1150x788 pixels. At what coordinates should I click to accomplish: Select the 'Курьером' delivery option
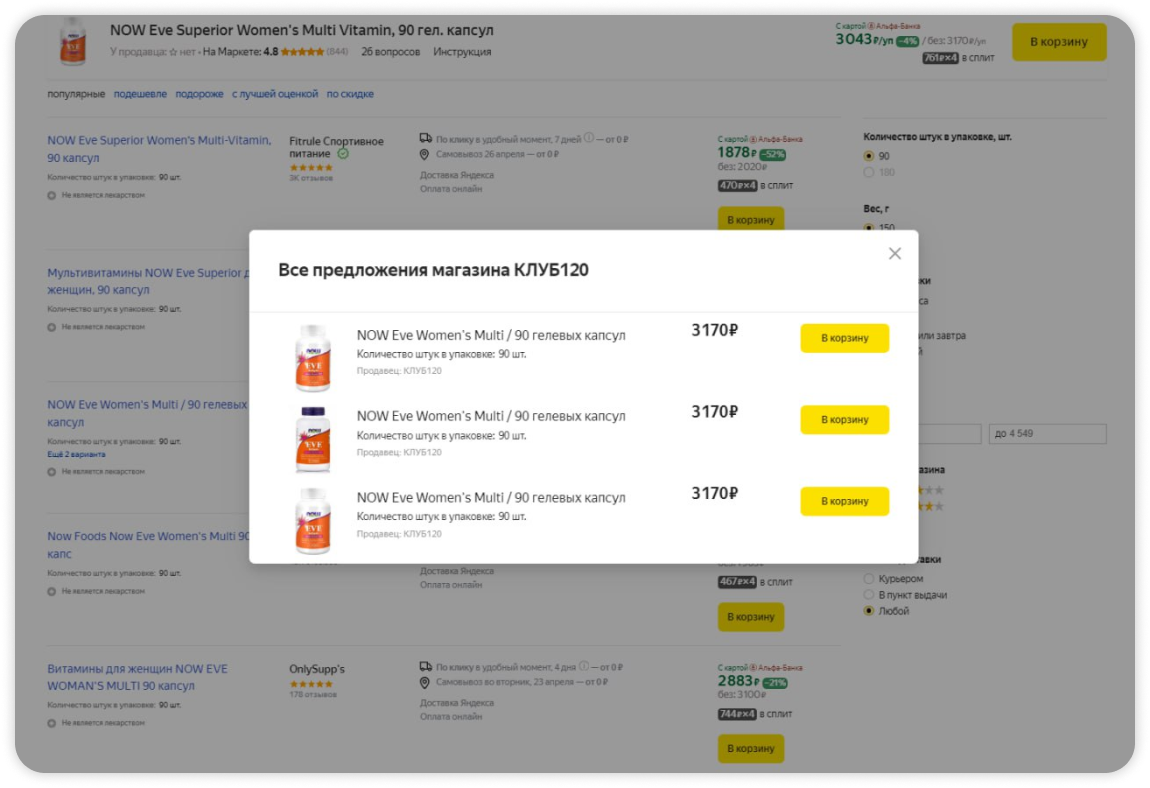tap(868, 579)
